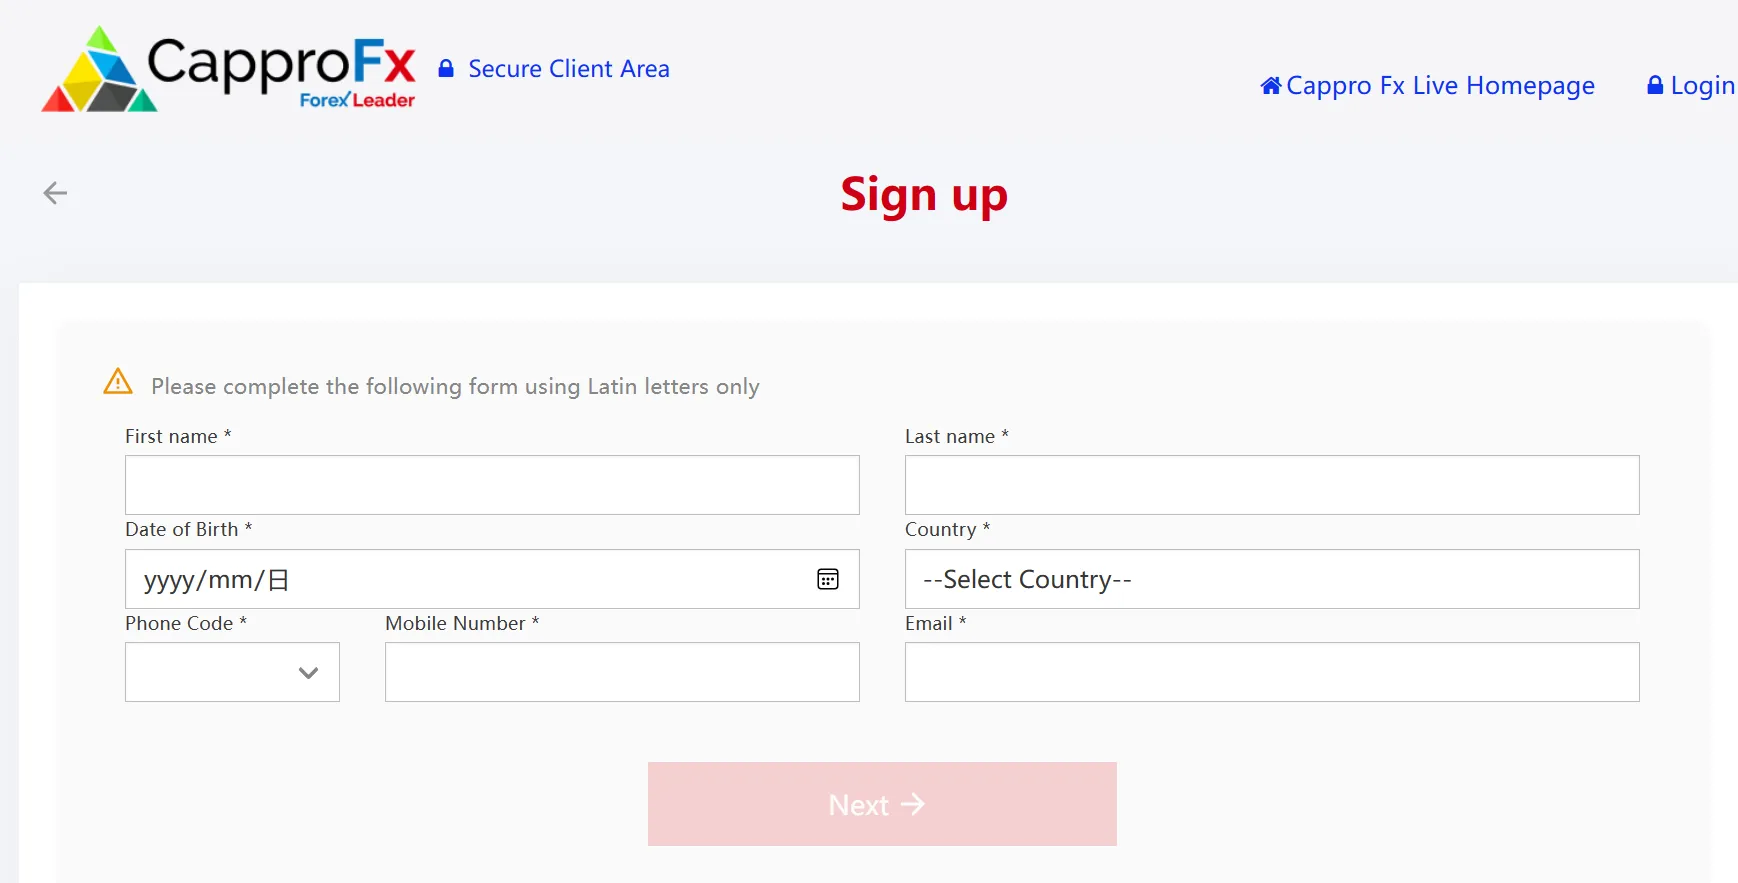Click the Secure Client Area lock icon

[446, 69]
